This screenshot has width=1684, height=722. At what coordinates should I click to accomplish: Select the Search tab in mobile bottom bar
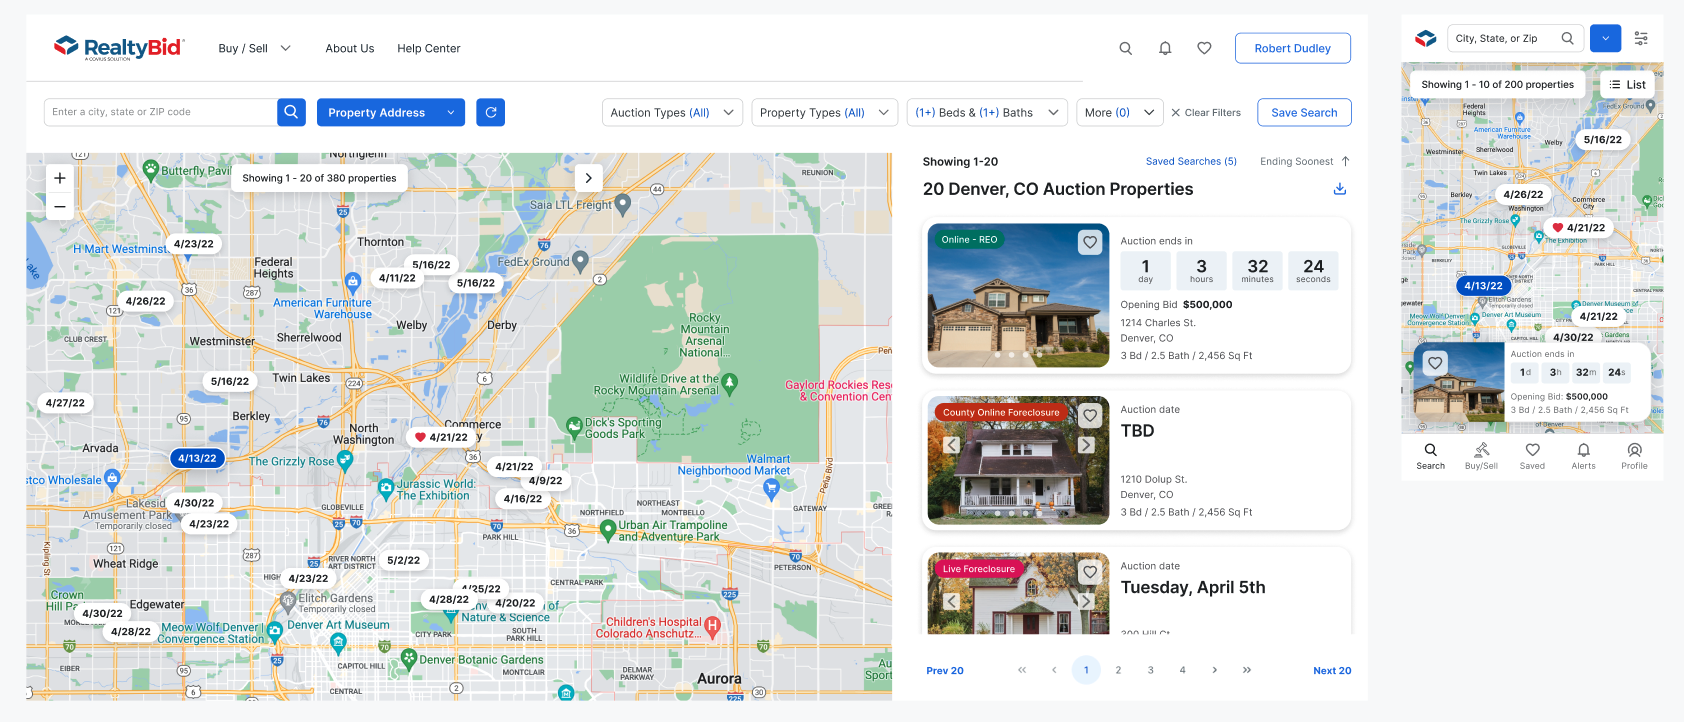point(1430,456)
